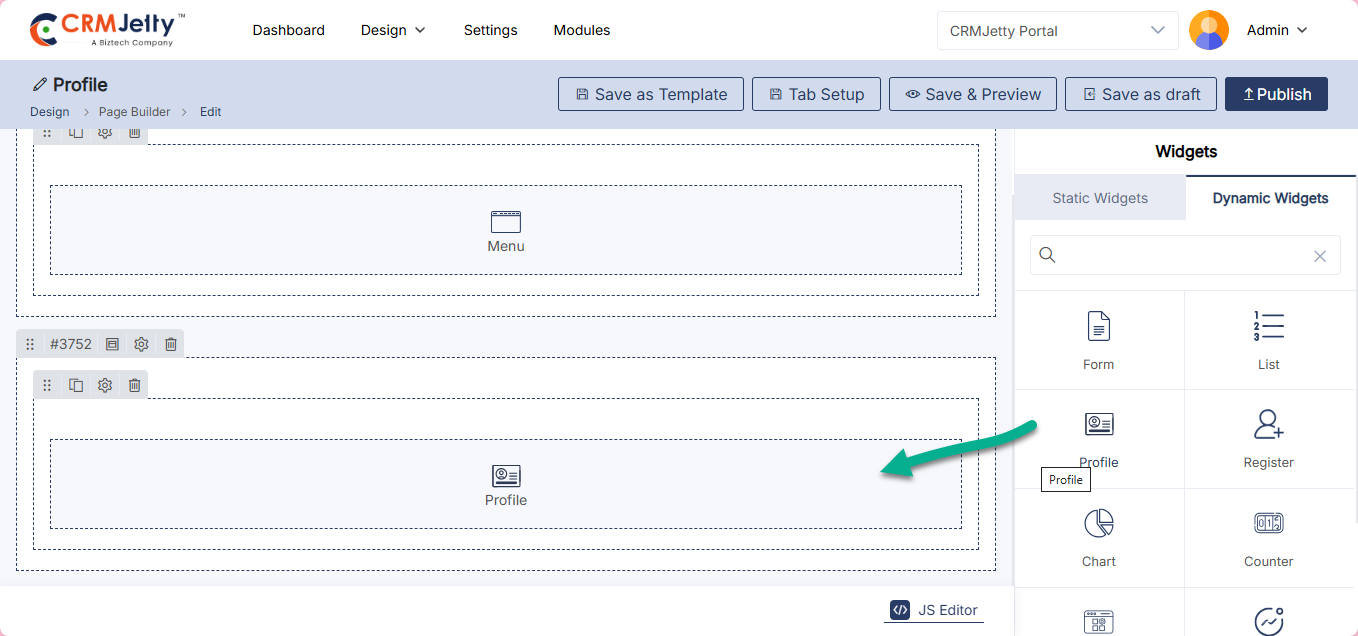Click the Profile widget in widgets panel
The height and width of the screenshot is (636, 1358).
pos(1098,426)
